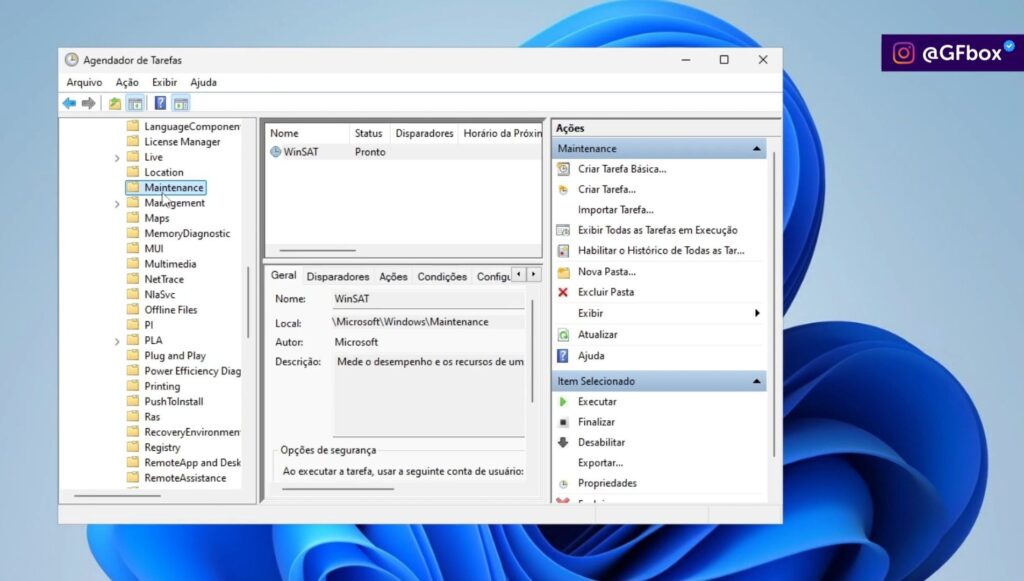Click Importar Tarefa... in the actions pane

point(616,210)
